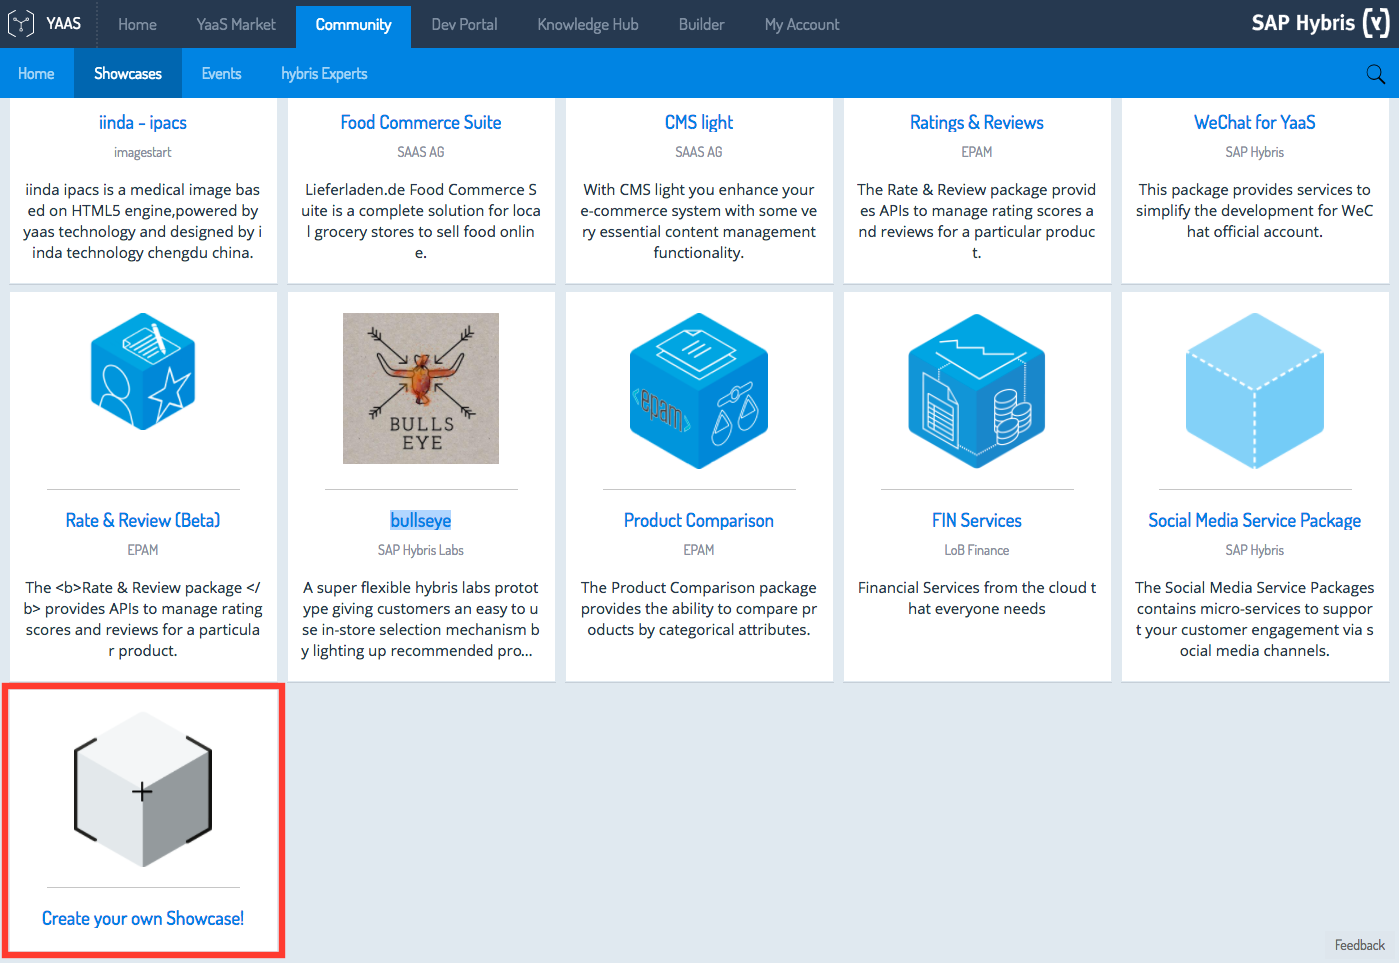Screen dimensions: 1399x963
Task: Select the Showcases subnavigation tab
Action: (x=128, y=74)
